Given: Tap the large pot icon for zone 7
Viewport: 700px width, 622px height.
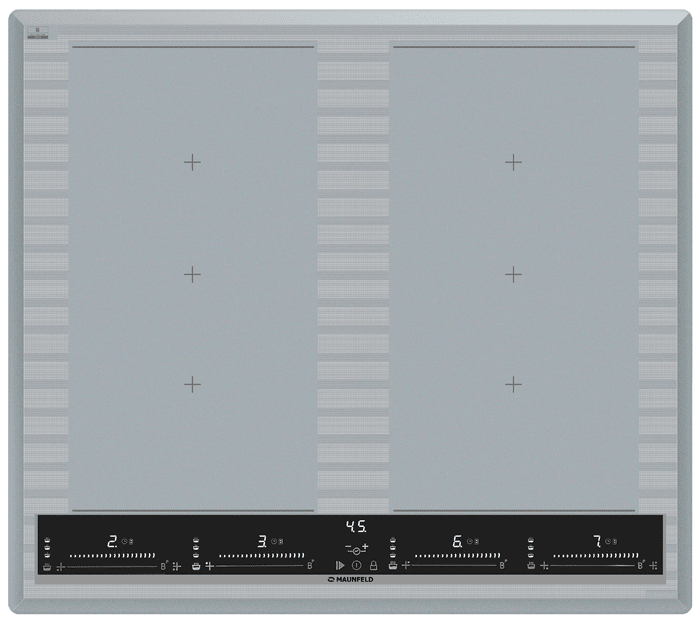Looking at the screenshot, I should click(x=531, y=565).
